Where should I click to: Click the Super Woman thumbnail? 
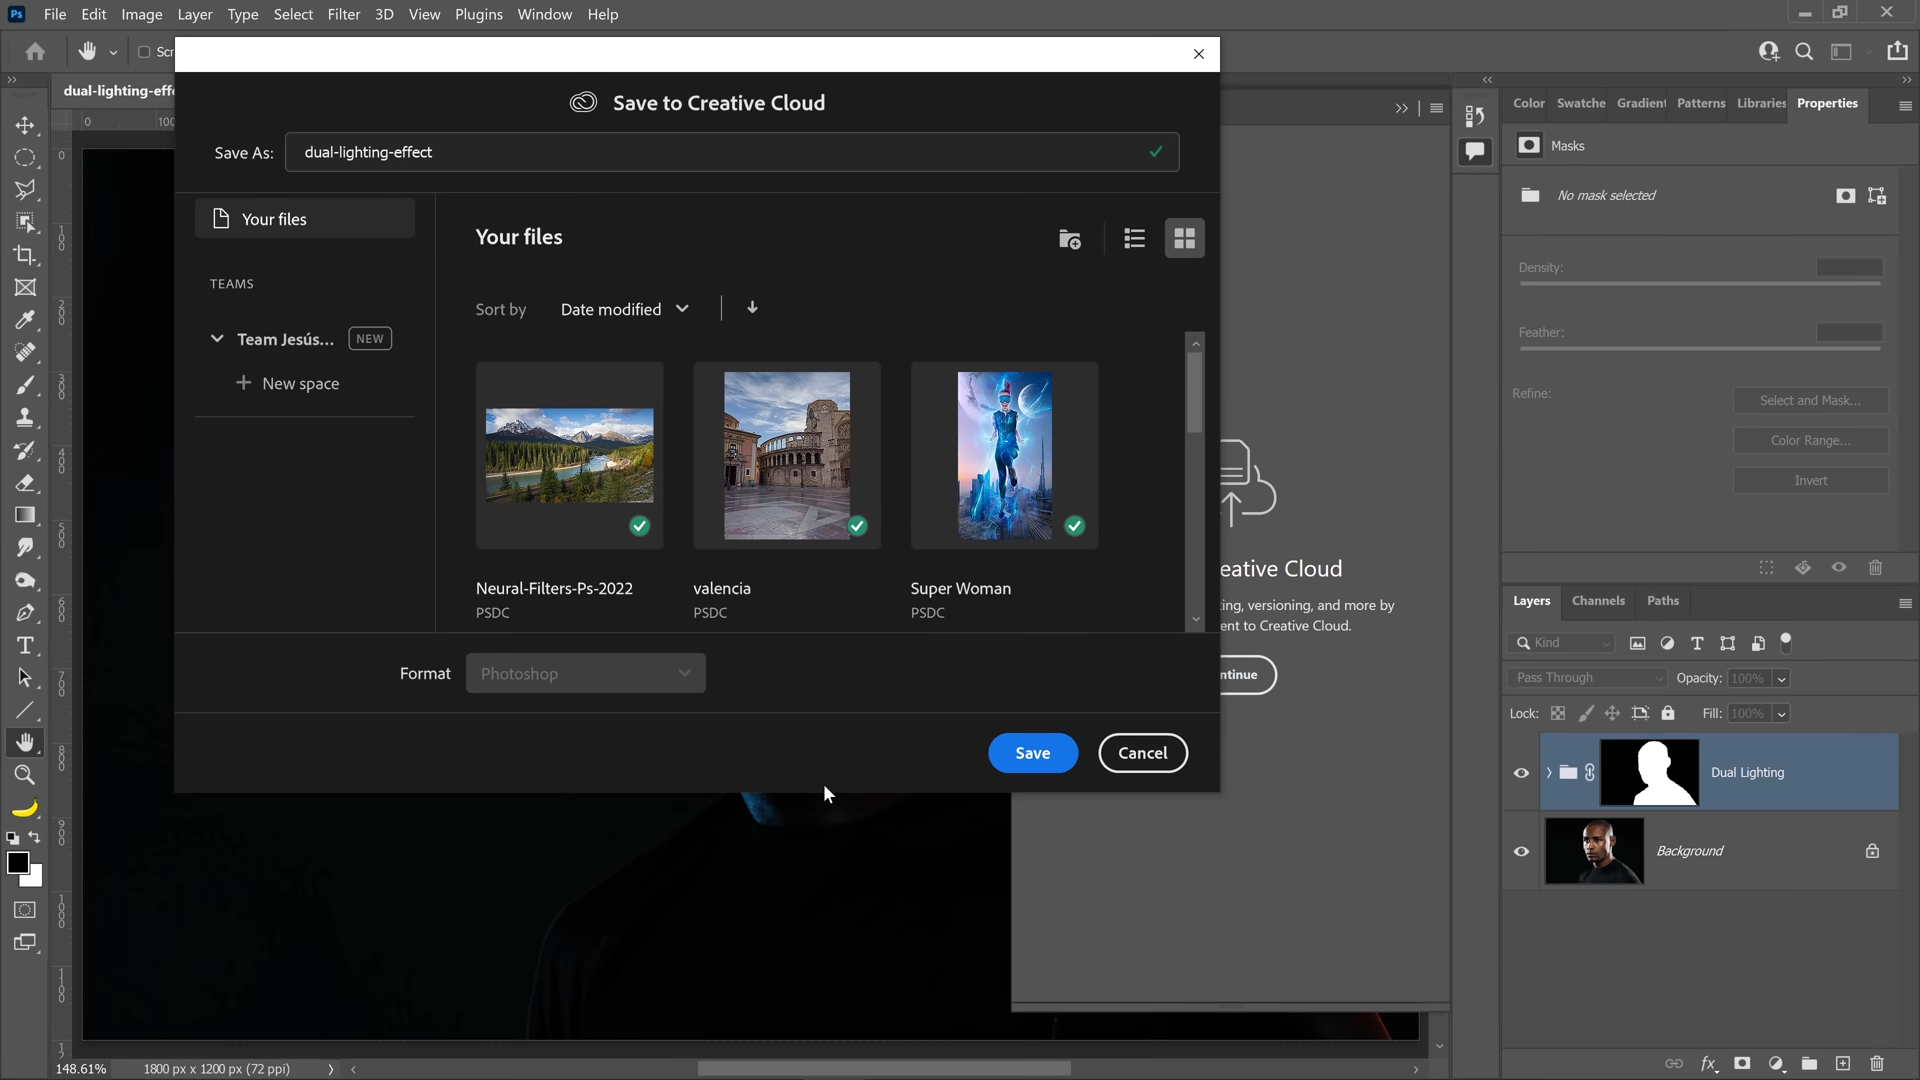1005,455
